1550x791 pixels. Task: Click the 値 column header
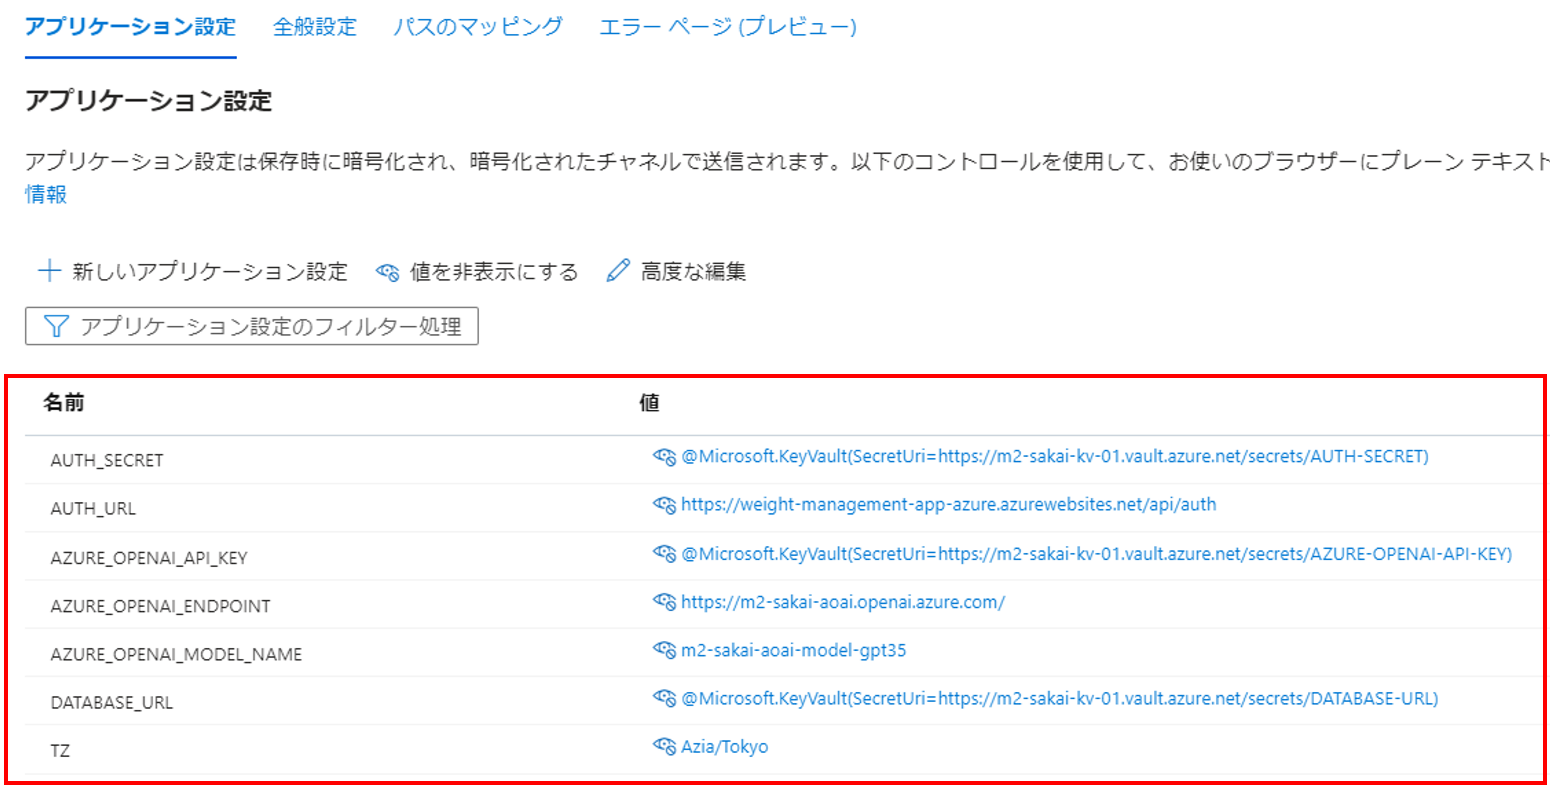click(x=649, y=403)
